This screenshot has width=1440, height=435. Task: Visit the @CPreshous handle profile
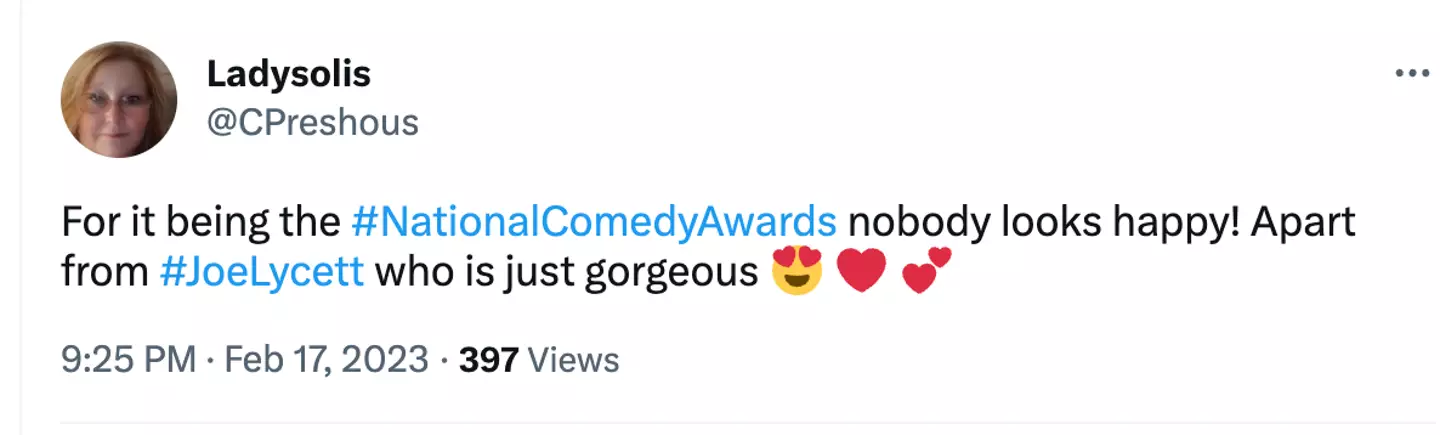[312, 123]
